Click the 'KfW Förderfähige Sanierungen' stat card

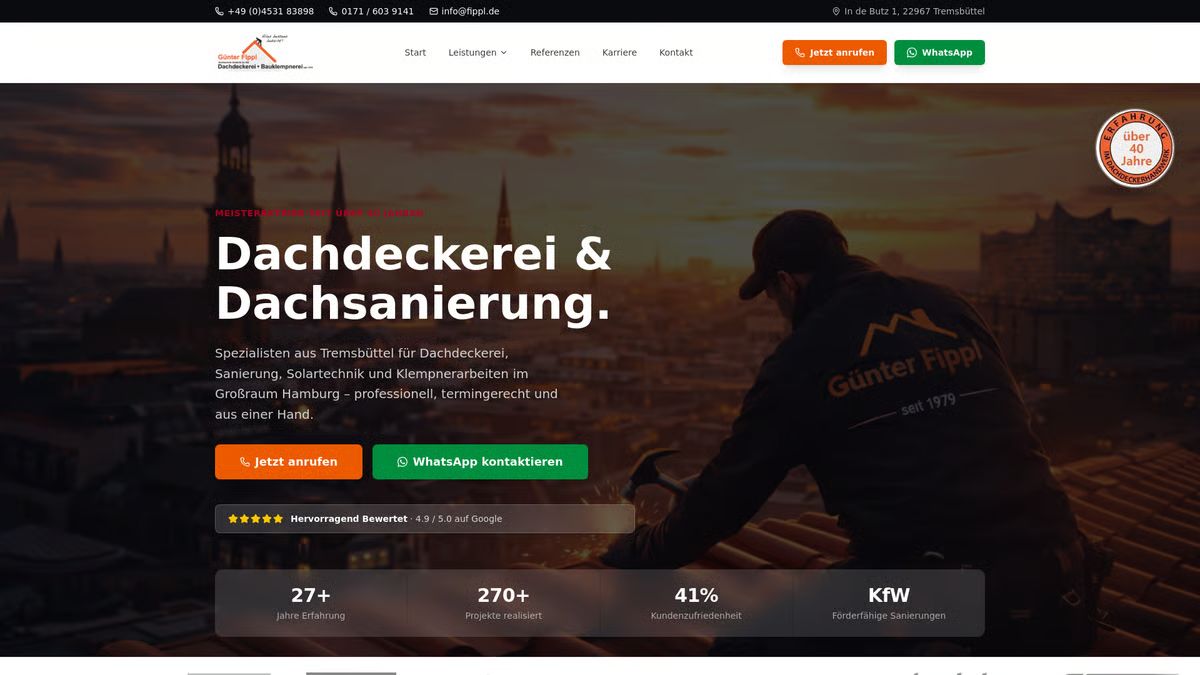[x=888, y=603]
